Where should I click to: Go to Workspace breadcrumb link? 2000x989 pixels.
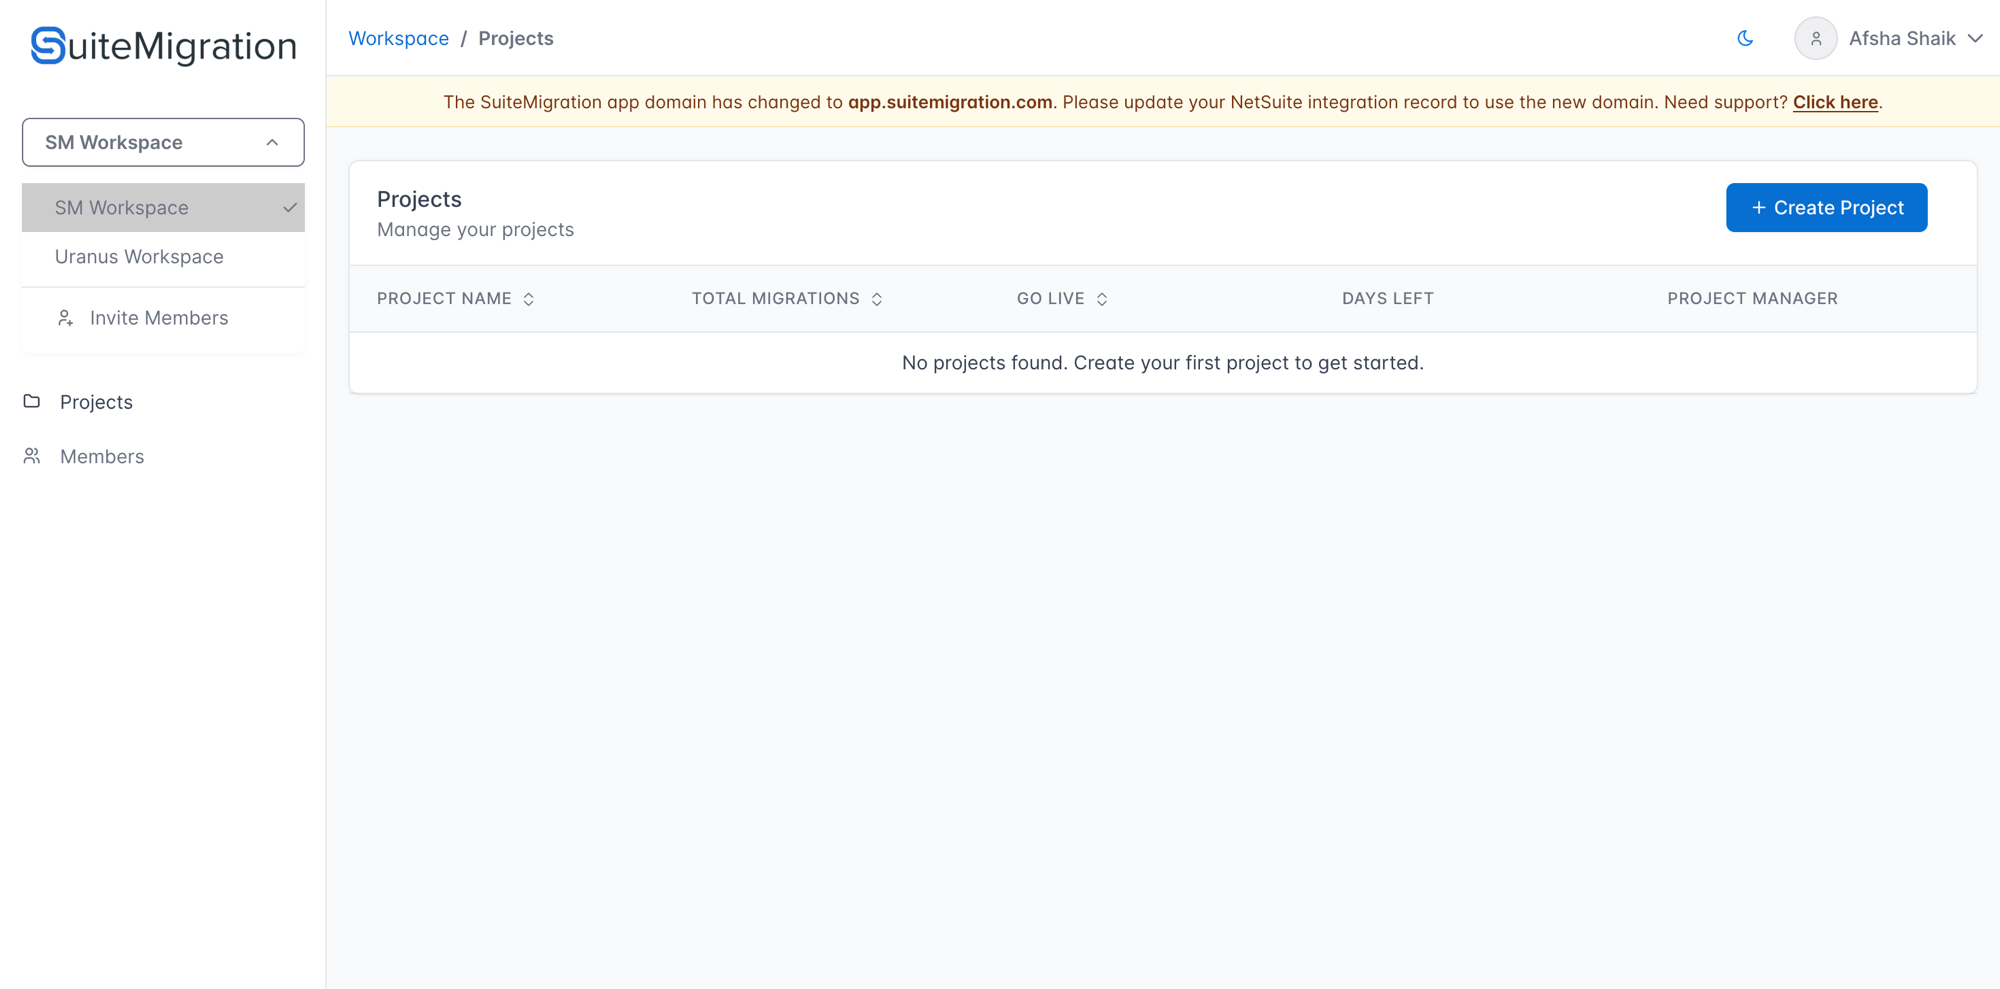click(398, 38)
